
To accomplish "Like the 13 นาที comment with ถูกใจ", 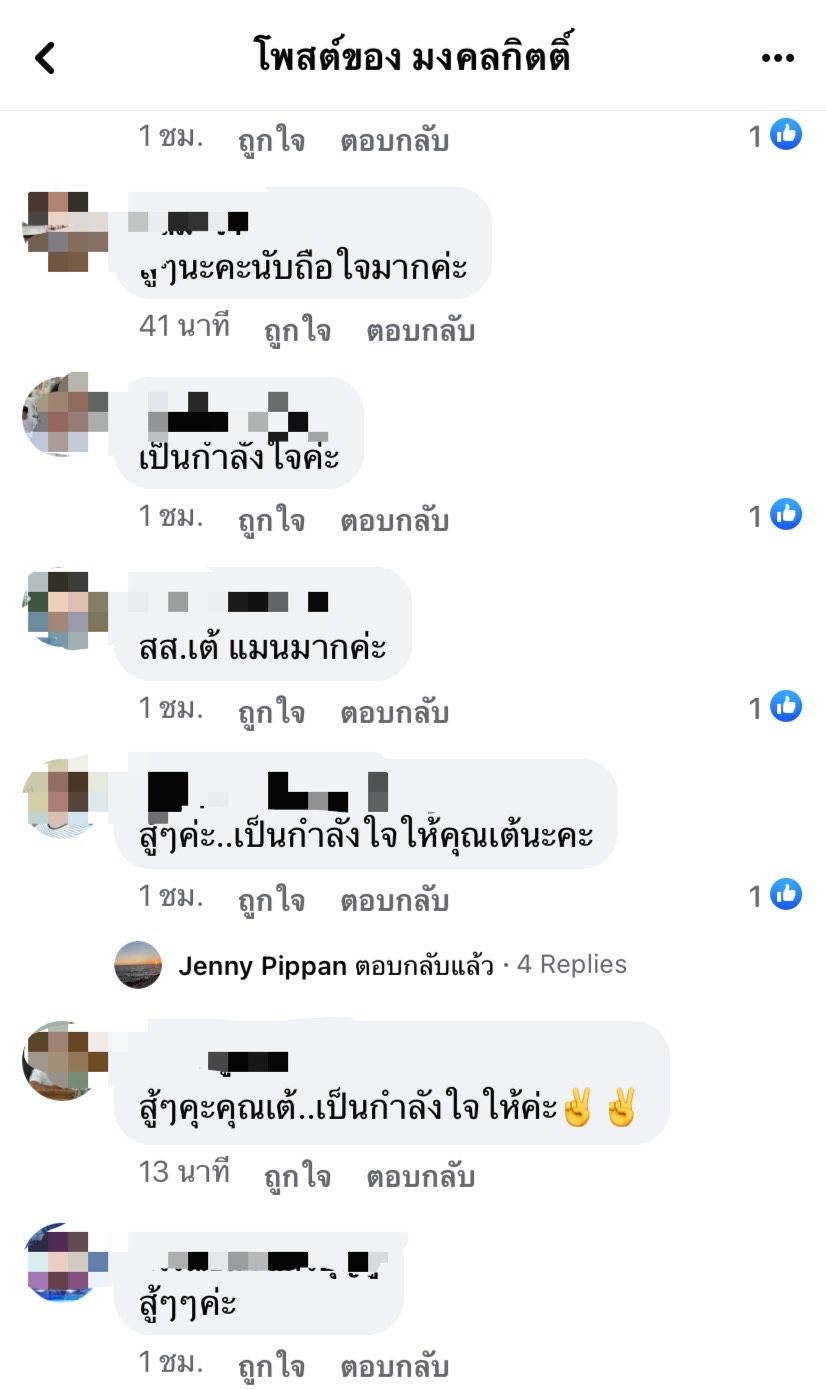I will (x=298, y=1177).
